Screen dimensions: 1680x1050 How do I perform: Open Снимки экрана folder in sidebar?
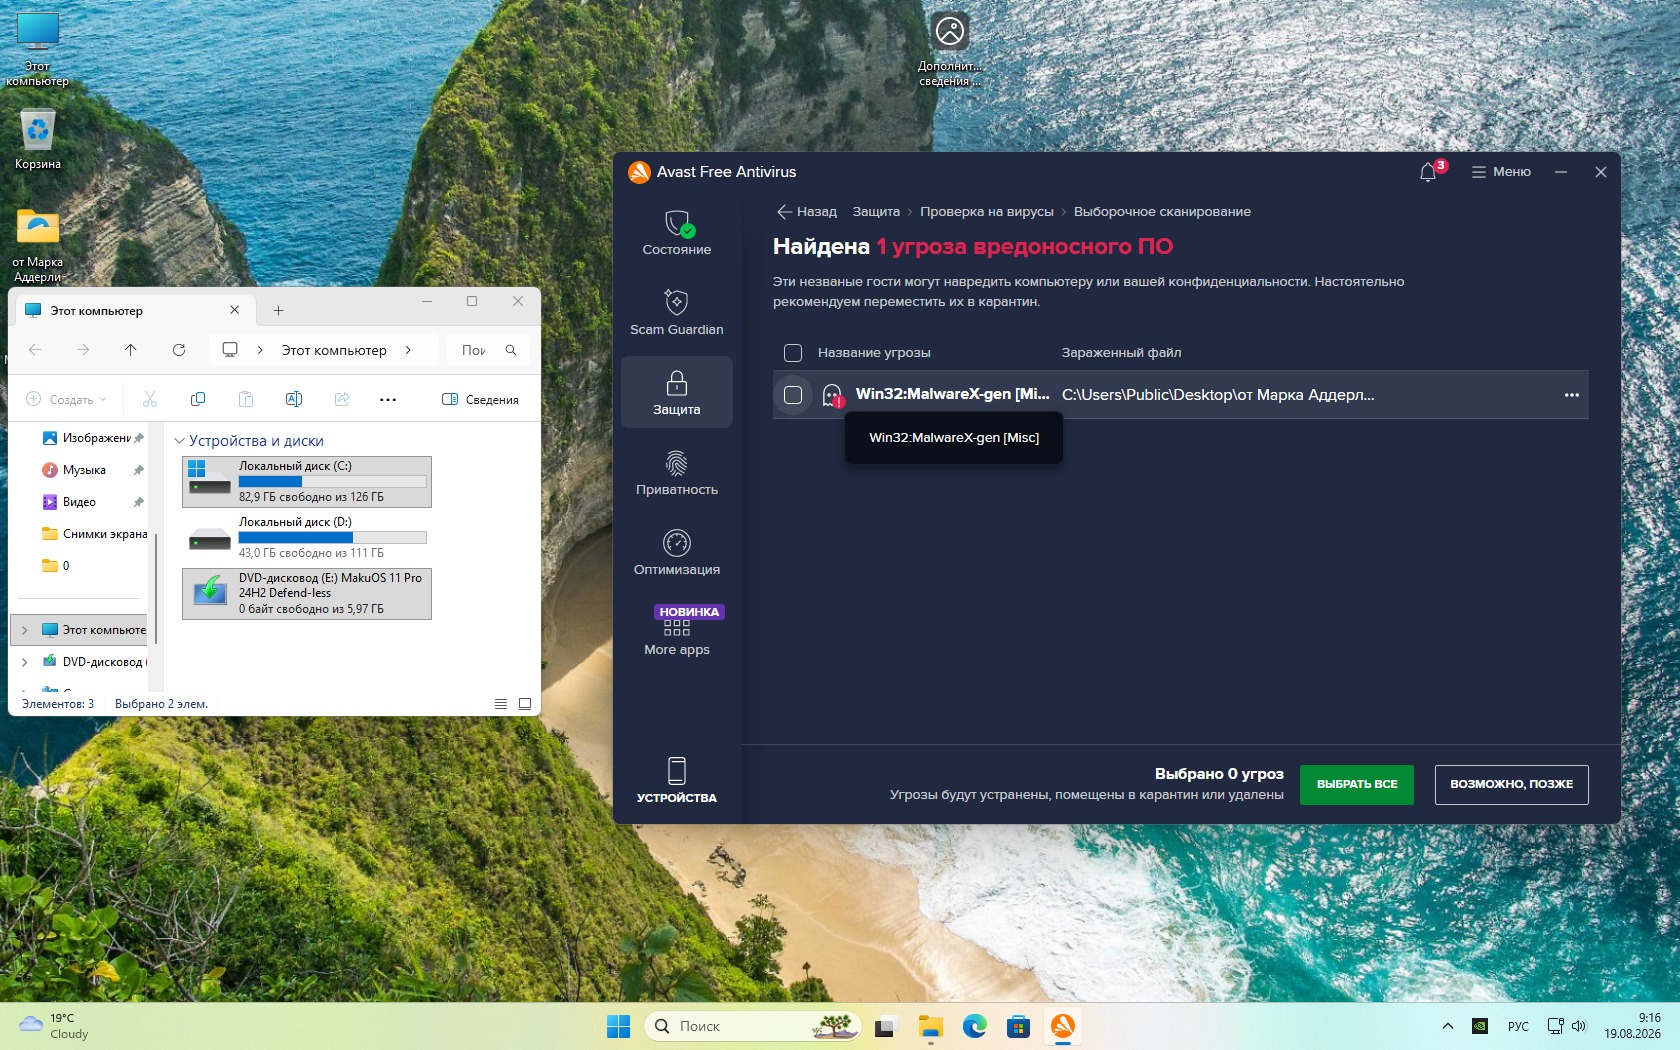(95, 534)
